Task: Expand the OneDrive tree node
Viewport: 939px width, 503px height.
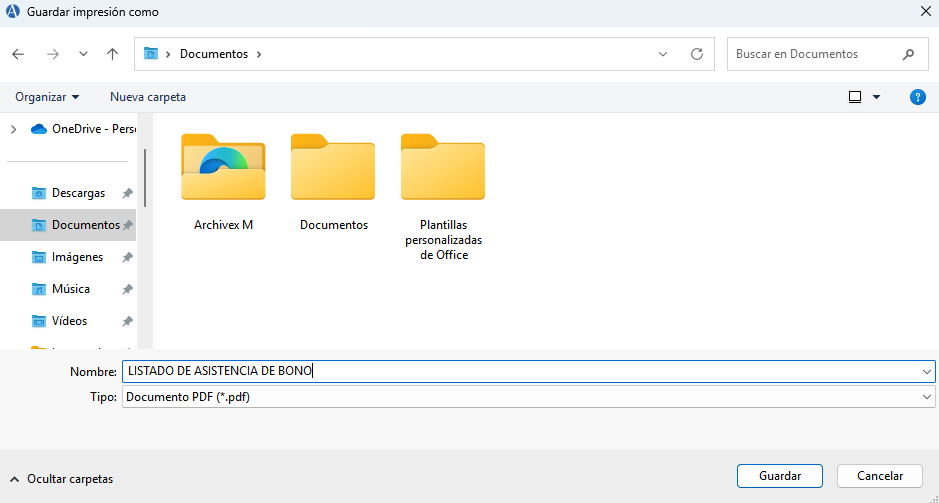Action: 13,129
